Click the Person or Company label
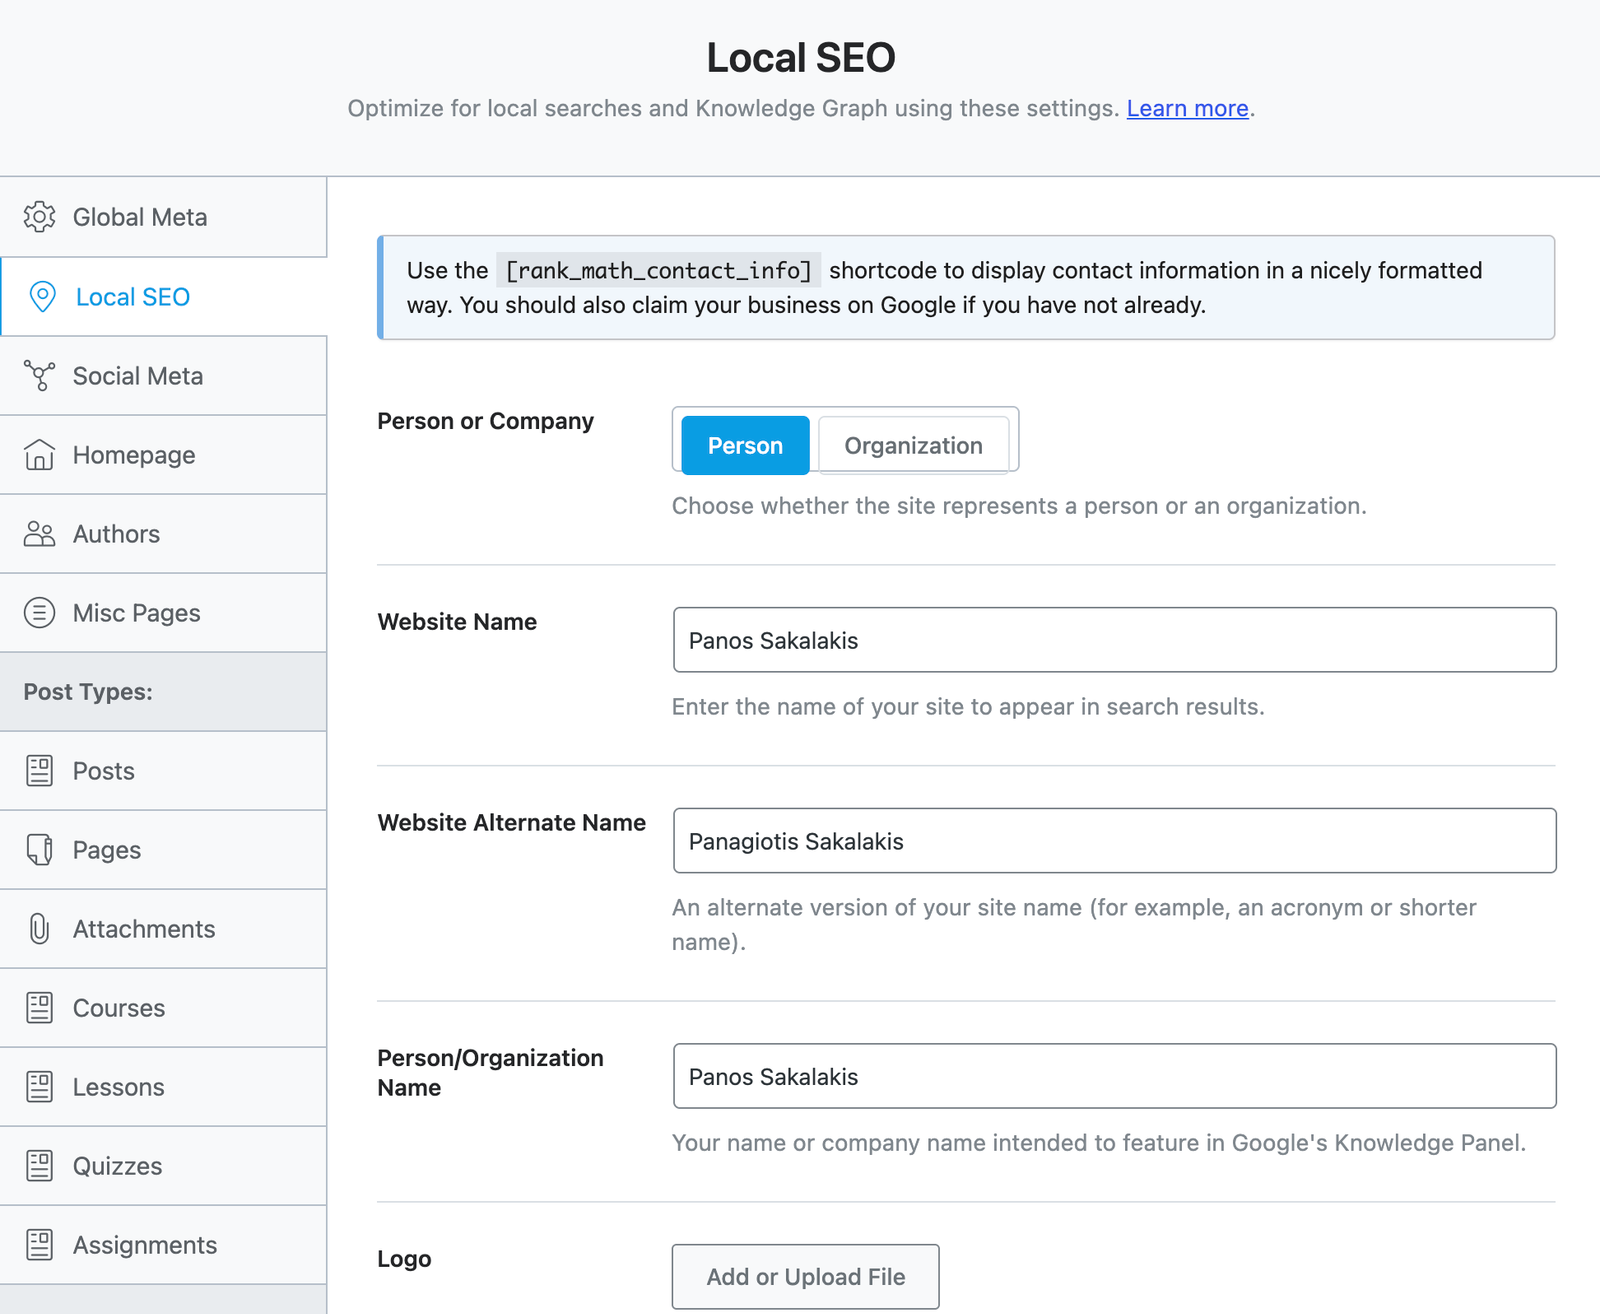This screenshot has height=1314, width=1600. point(485,421)
